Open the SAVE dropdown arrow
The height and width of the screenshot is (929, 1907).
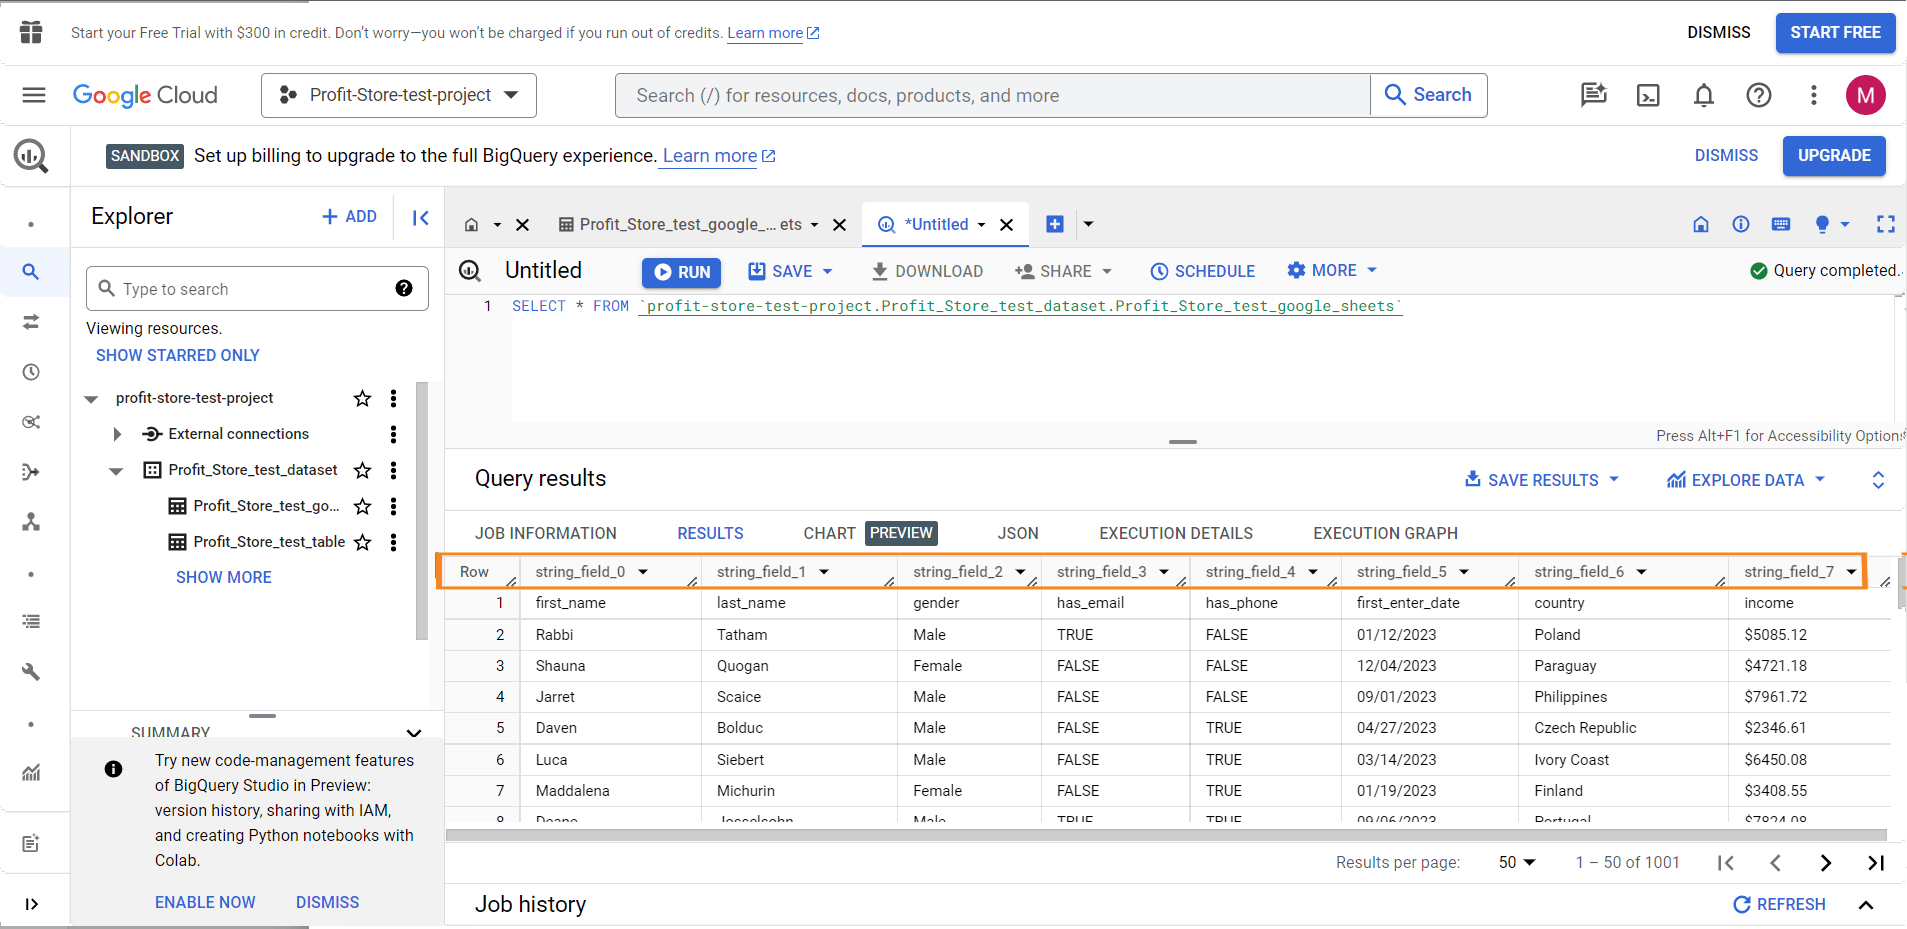click(x=827, y=271)
